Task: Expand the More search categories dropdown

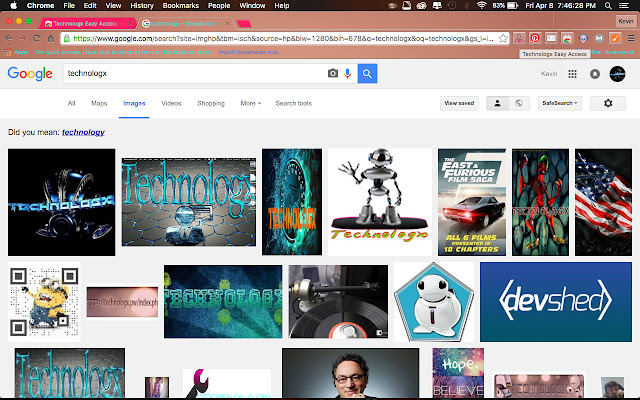Action: (251, 103)
